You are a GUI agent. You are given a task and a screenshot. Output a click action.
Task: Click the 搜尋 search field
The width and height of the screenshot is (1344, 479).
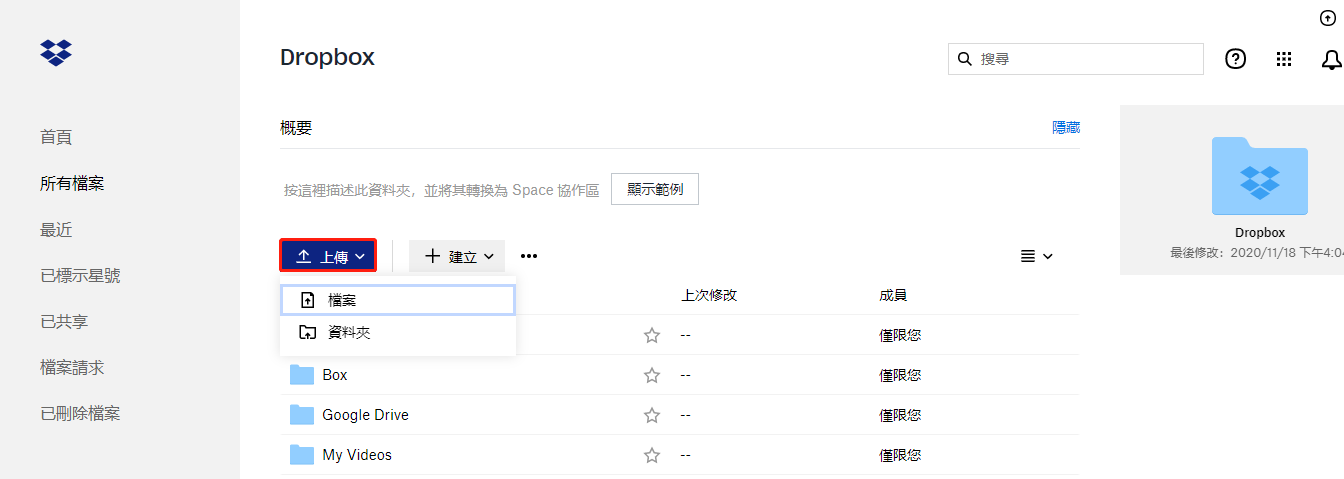pos(1085,59)
